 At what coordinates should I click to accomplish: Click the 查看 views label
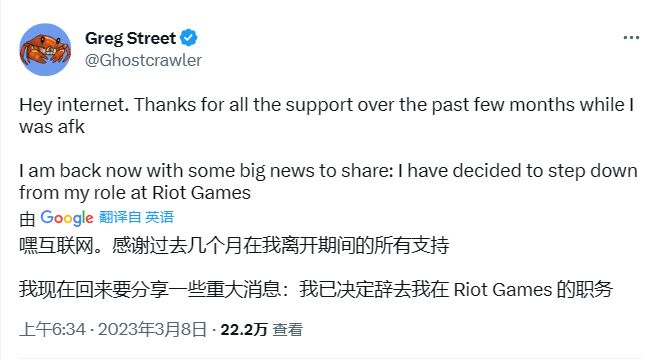[287, 329]
